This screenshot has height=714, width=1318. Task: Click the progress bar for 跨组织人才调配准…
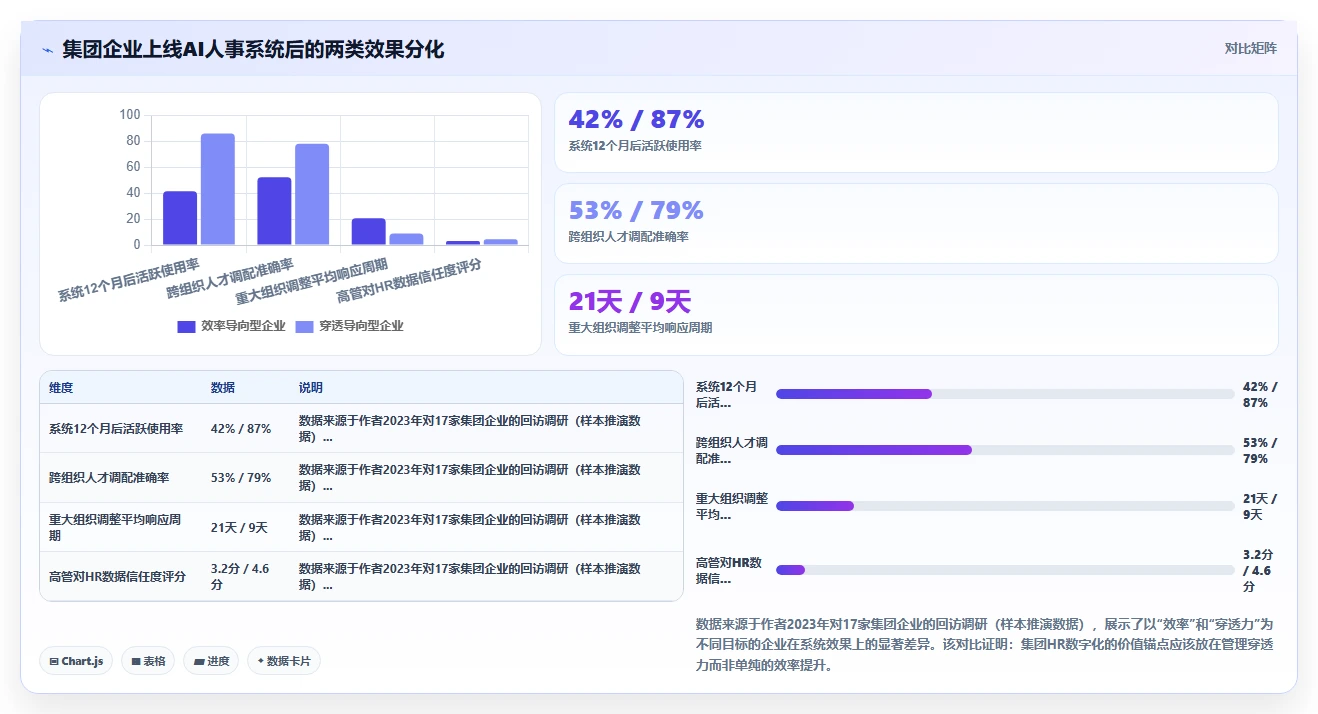tap(1005, 450)
